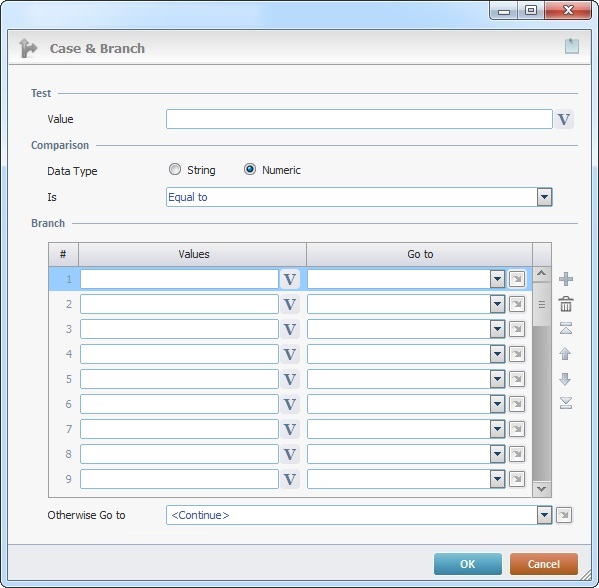Select the String data type radio button
This screenshot has height=588, width=599.
(x=175, y=169)
